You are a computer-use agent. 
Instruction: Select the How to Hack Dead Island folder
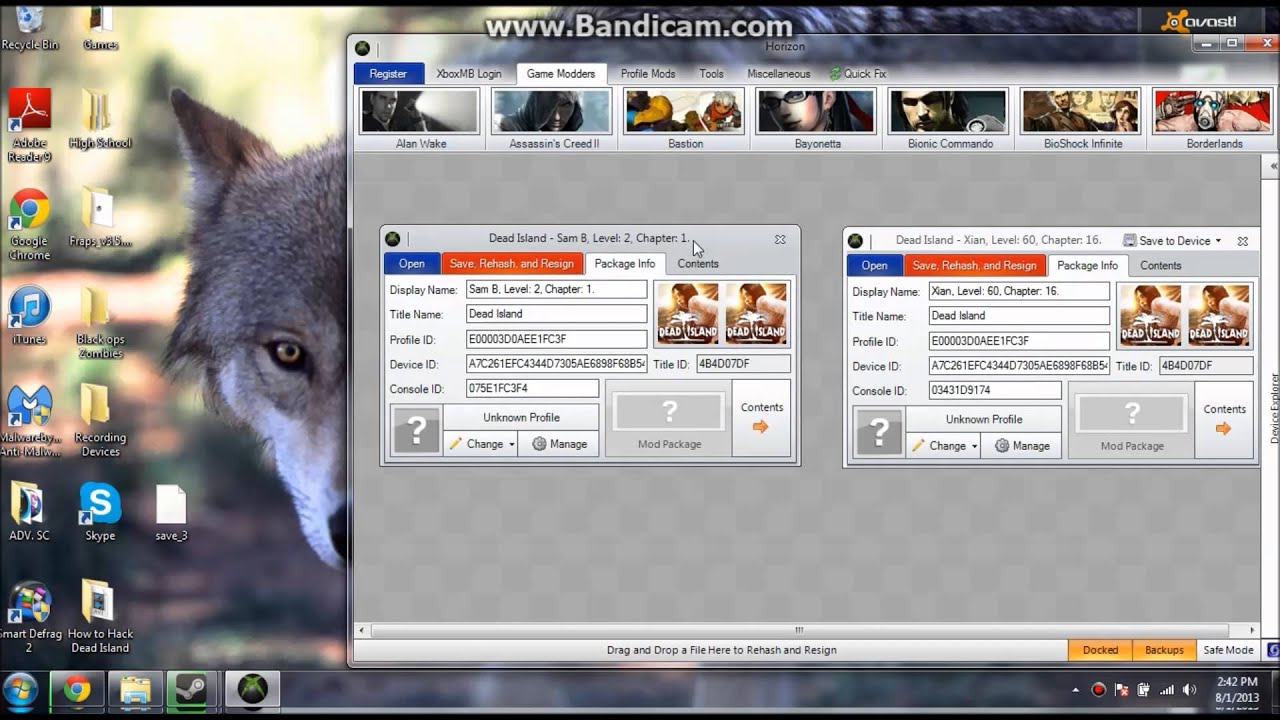(99, 616)
